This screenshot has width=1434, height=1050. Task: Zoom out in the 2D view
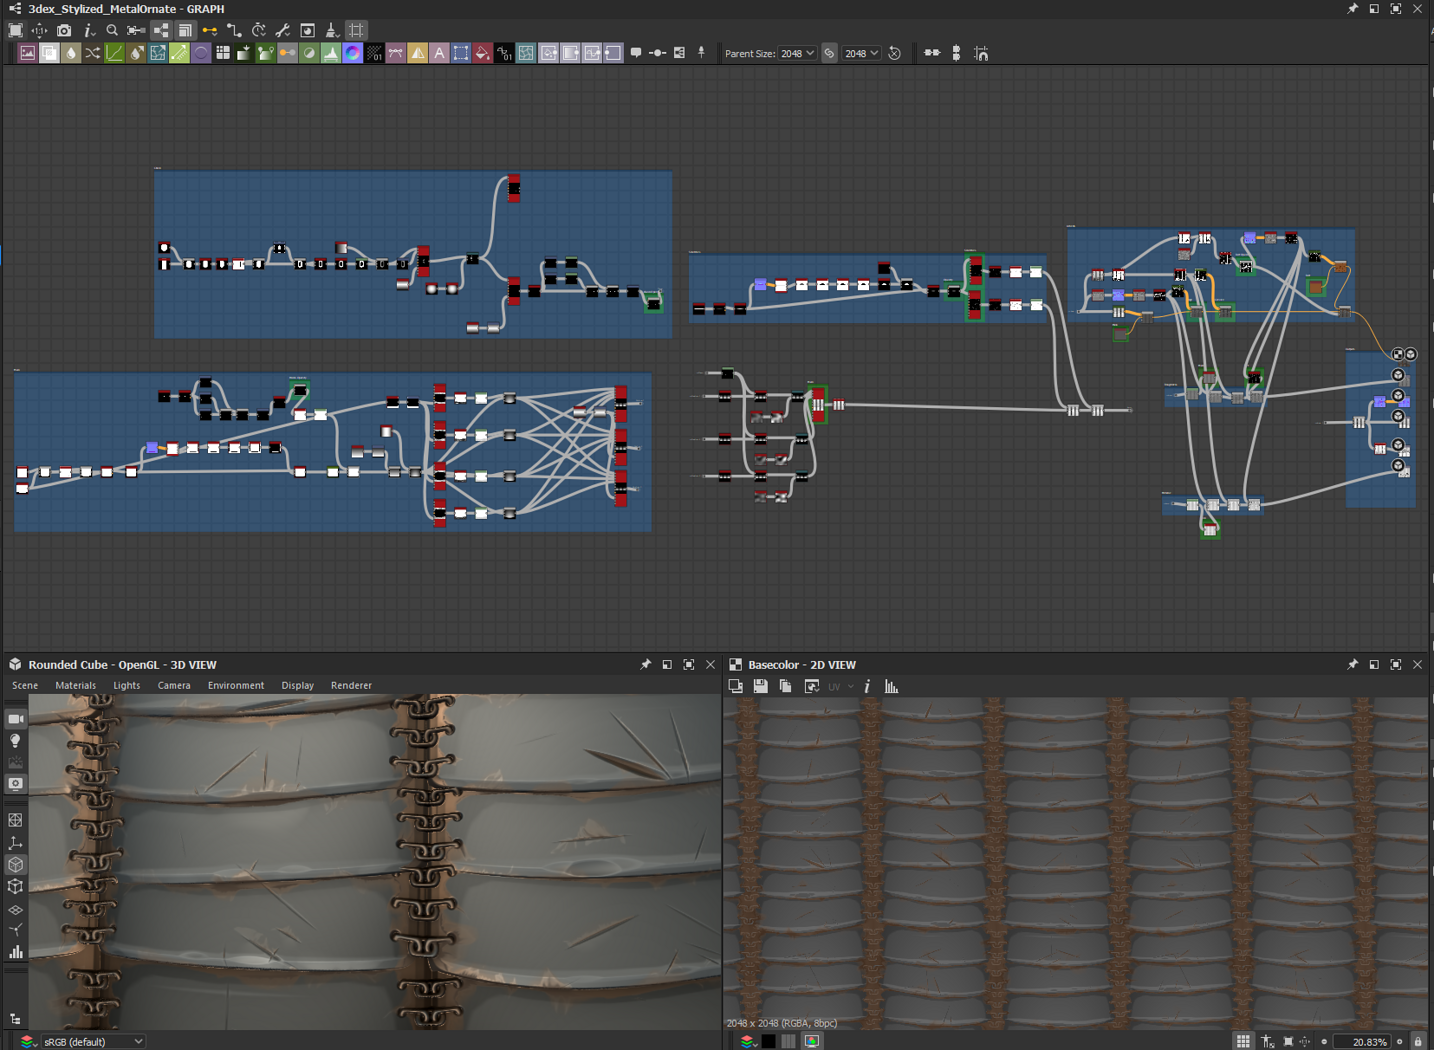[x=1324, y=1042]
